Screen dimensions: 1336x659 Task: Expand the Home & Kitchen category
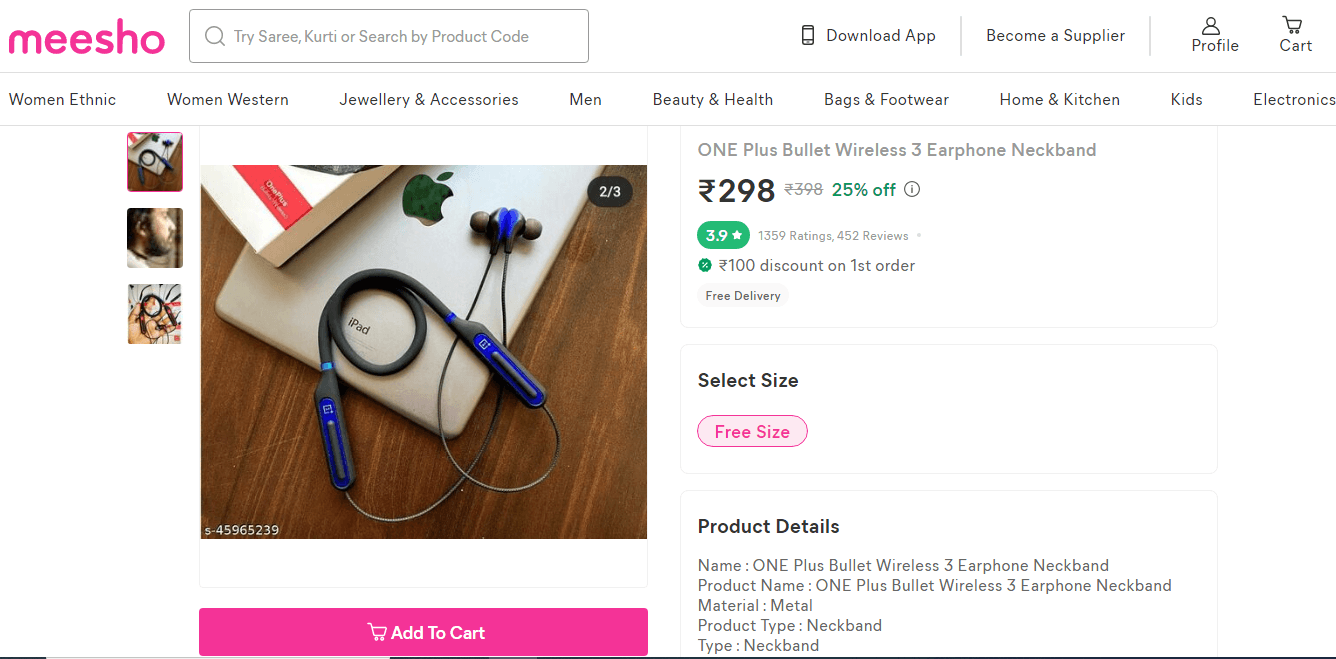click(1059, 100)
